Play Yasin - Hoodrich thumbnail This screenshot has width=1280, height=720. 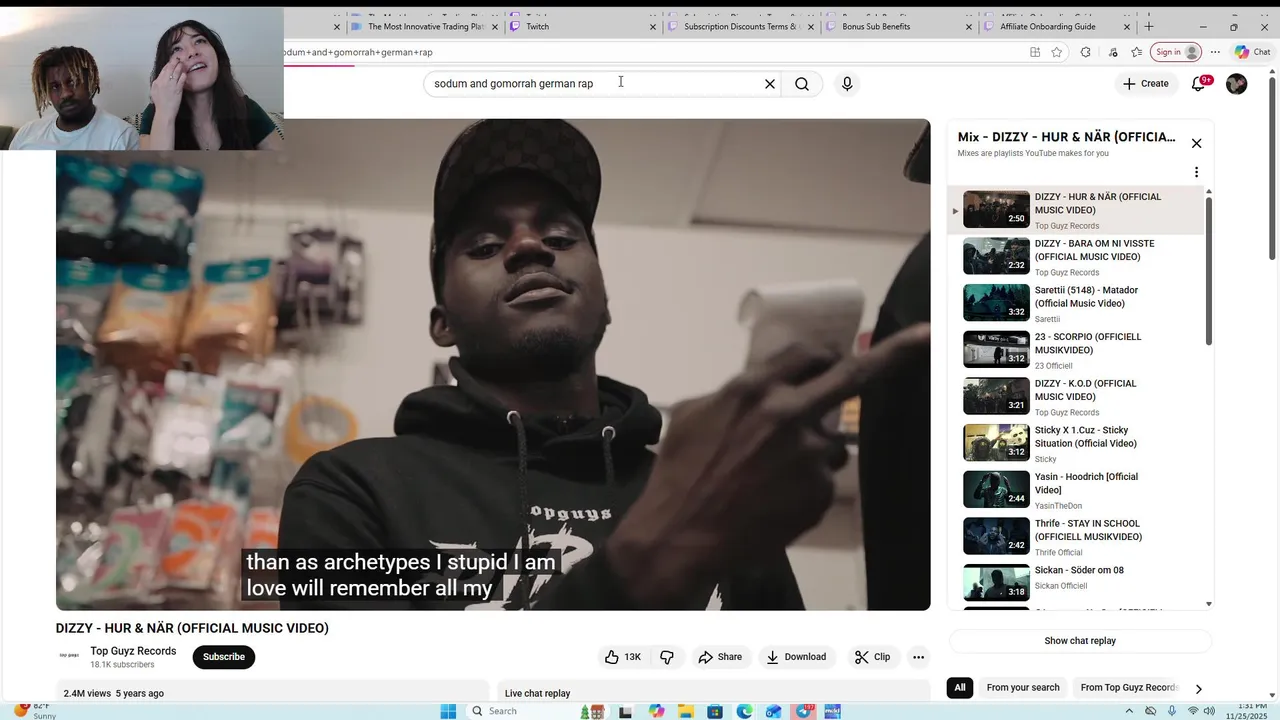tap(996, 490)
